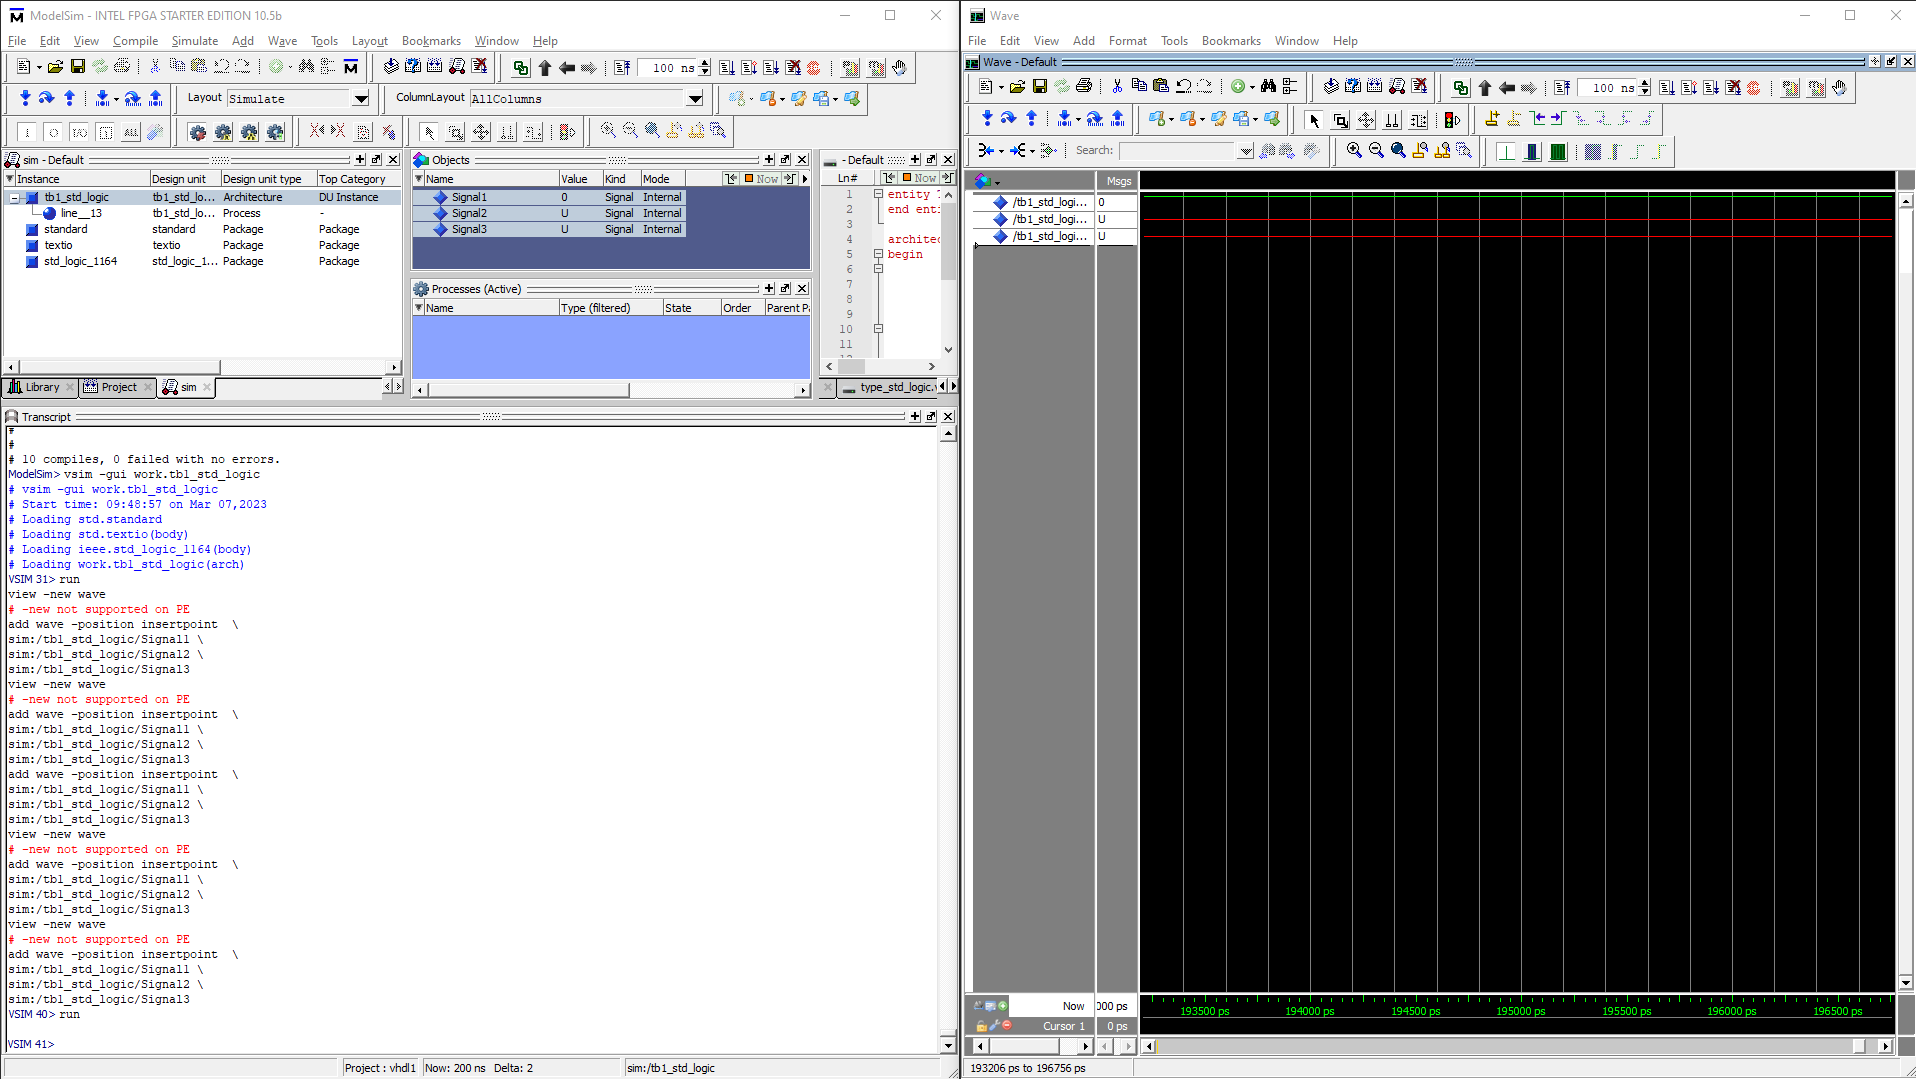Open the Objects Name column filter arrow
1916x1079 pixels.
click(419, 179)
